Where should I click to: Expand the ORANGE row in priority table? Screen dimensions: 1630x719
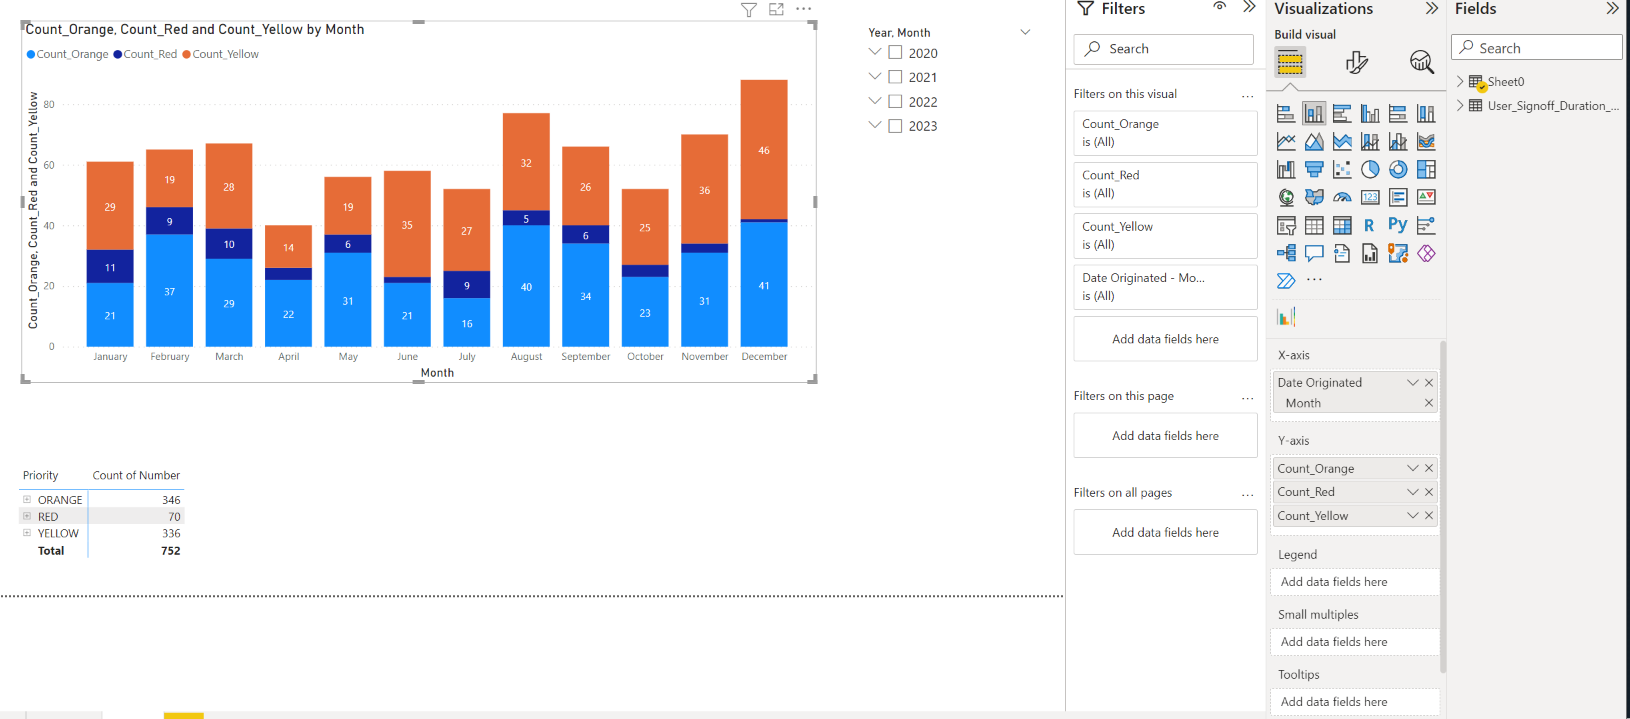(x=27, y=499)
